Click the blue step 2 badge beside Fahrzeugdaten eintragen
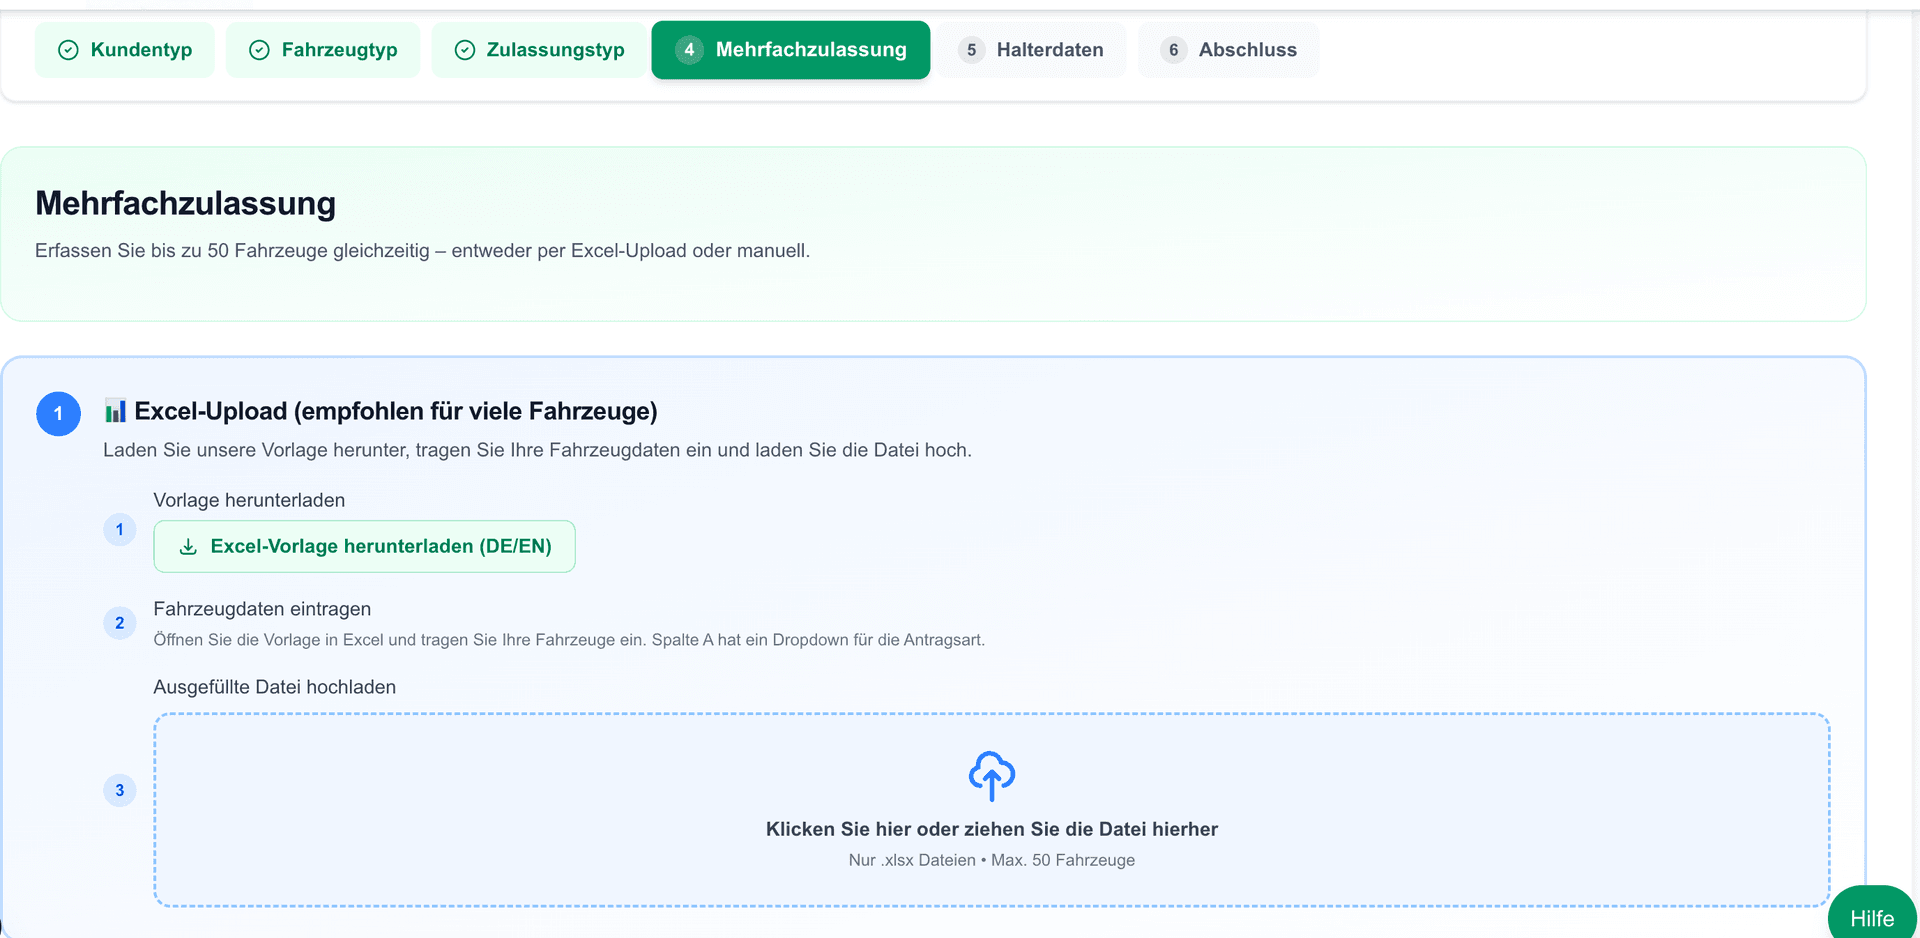The image size is (1920, 938). point(120,622)
